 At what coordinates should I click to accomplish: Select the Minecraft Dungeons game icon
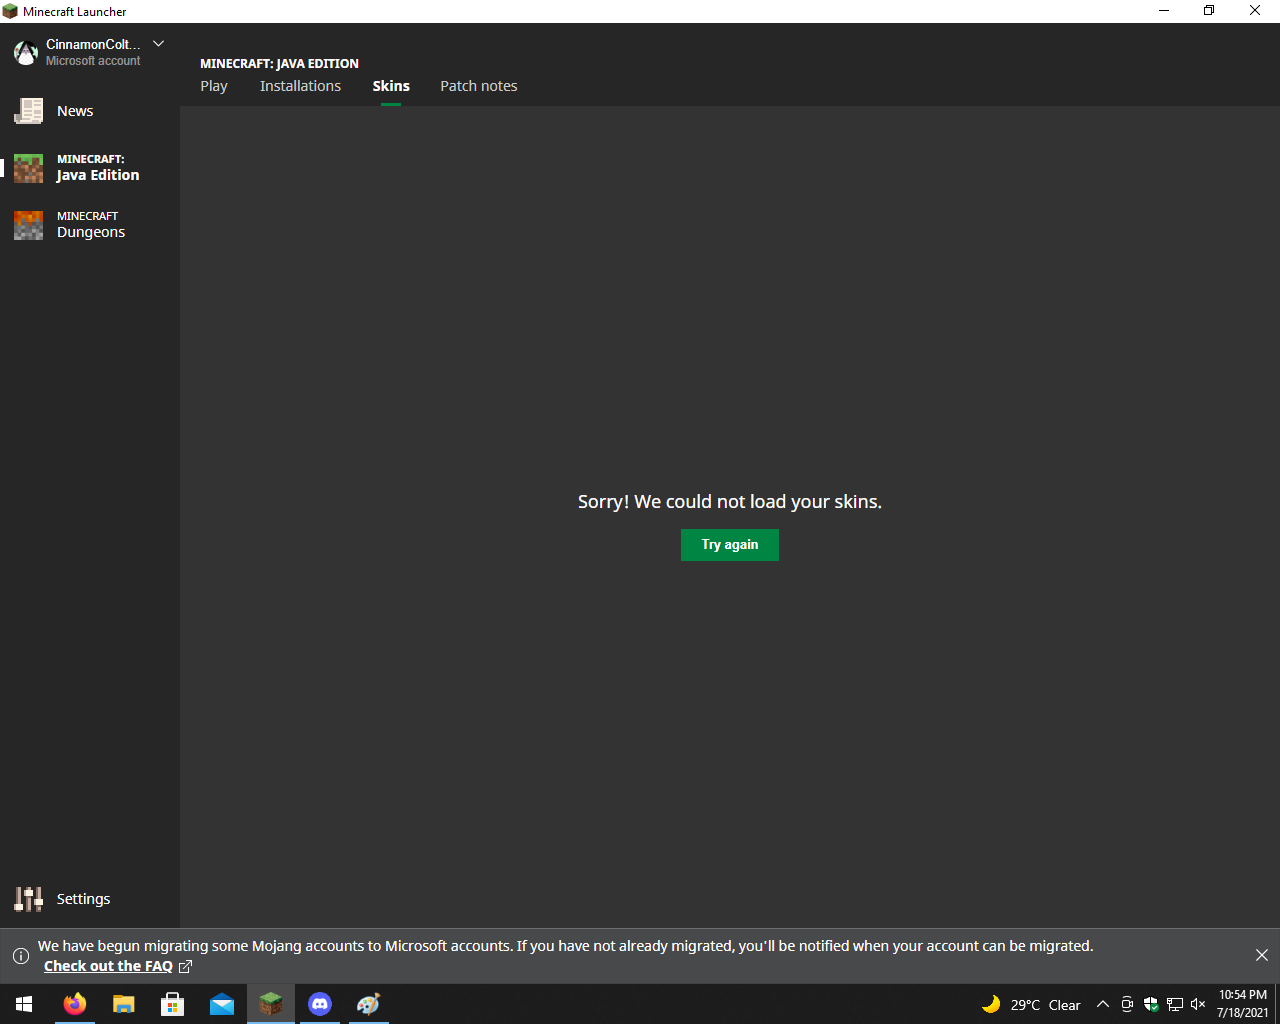click(x=28, y=225)
